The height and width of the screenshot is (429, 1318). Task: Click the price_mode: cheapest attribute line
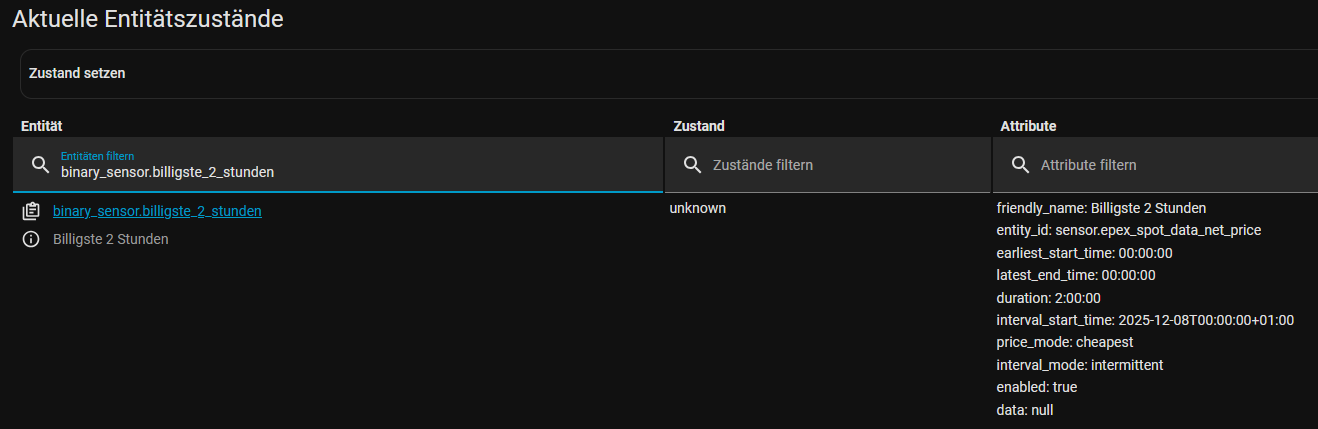click(x=1064, y=342)
